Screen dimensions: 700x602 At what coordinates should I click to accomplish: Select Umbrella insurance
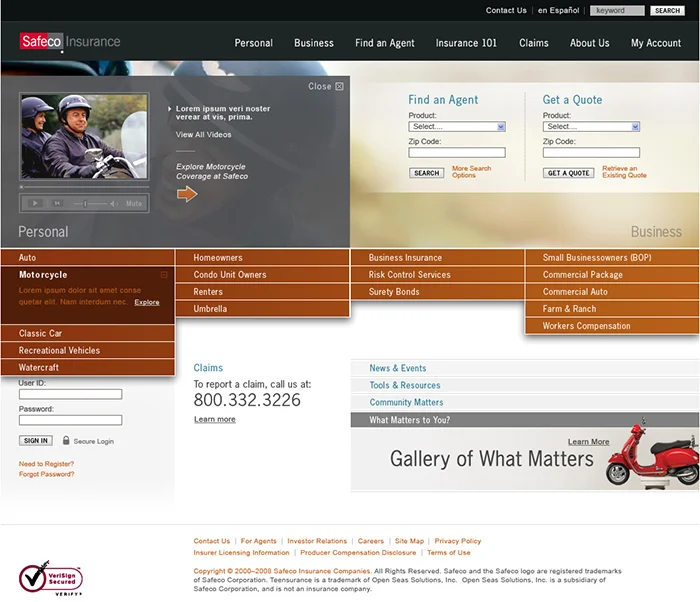click(262, 309)
